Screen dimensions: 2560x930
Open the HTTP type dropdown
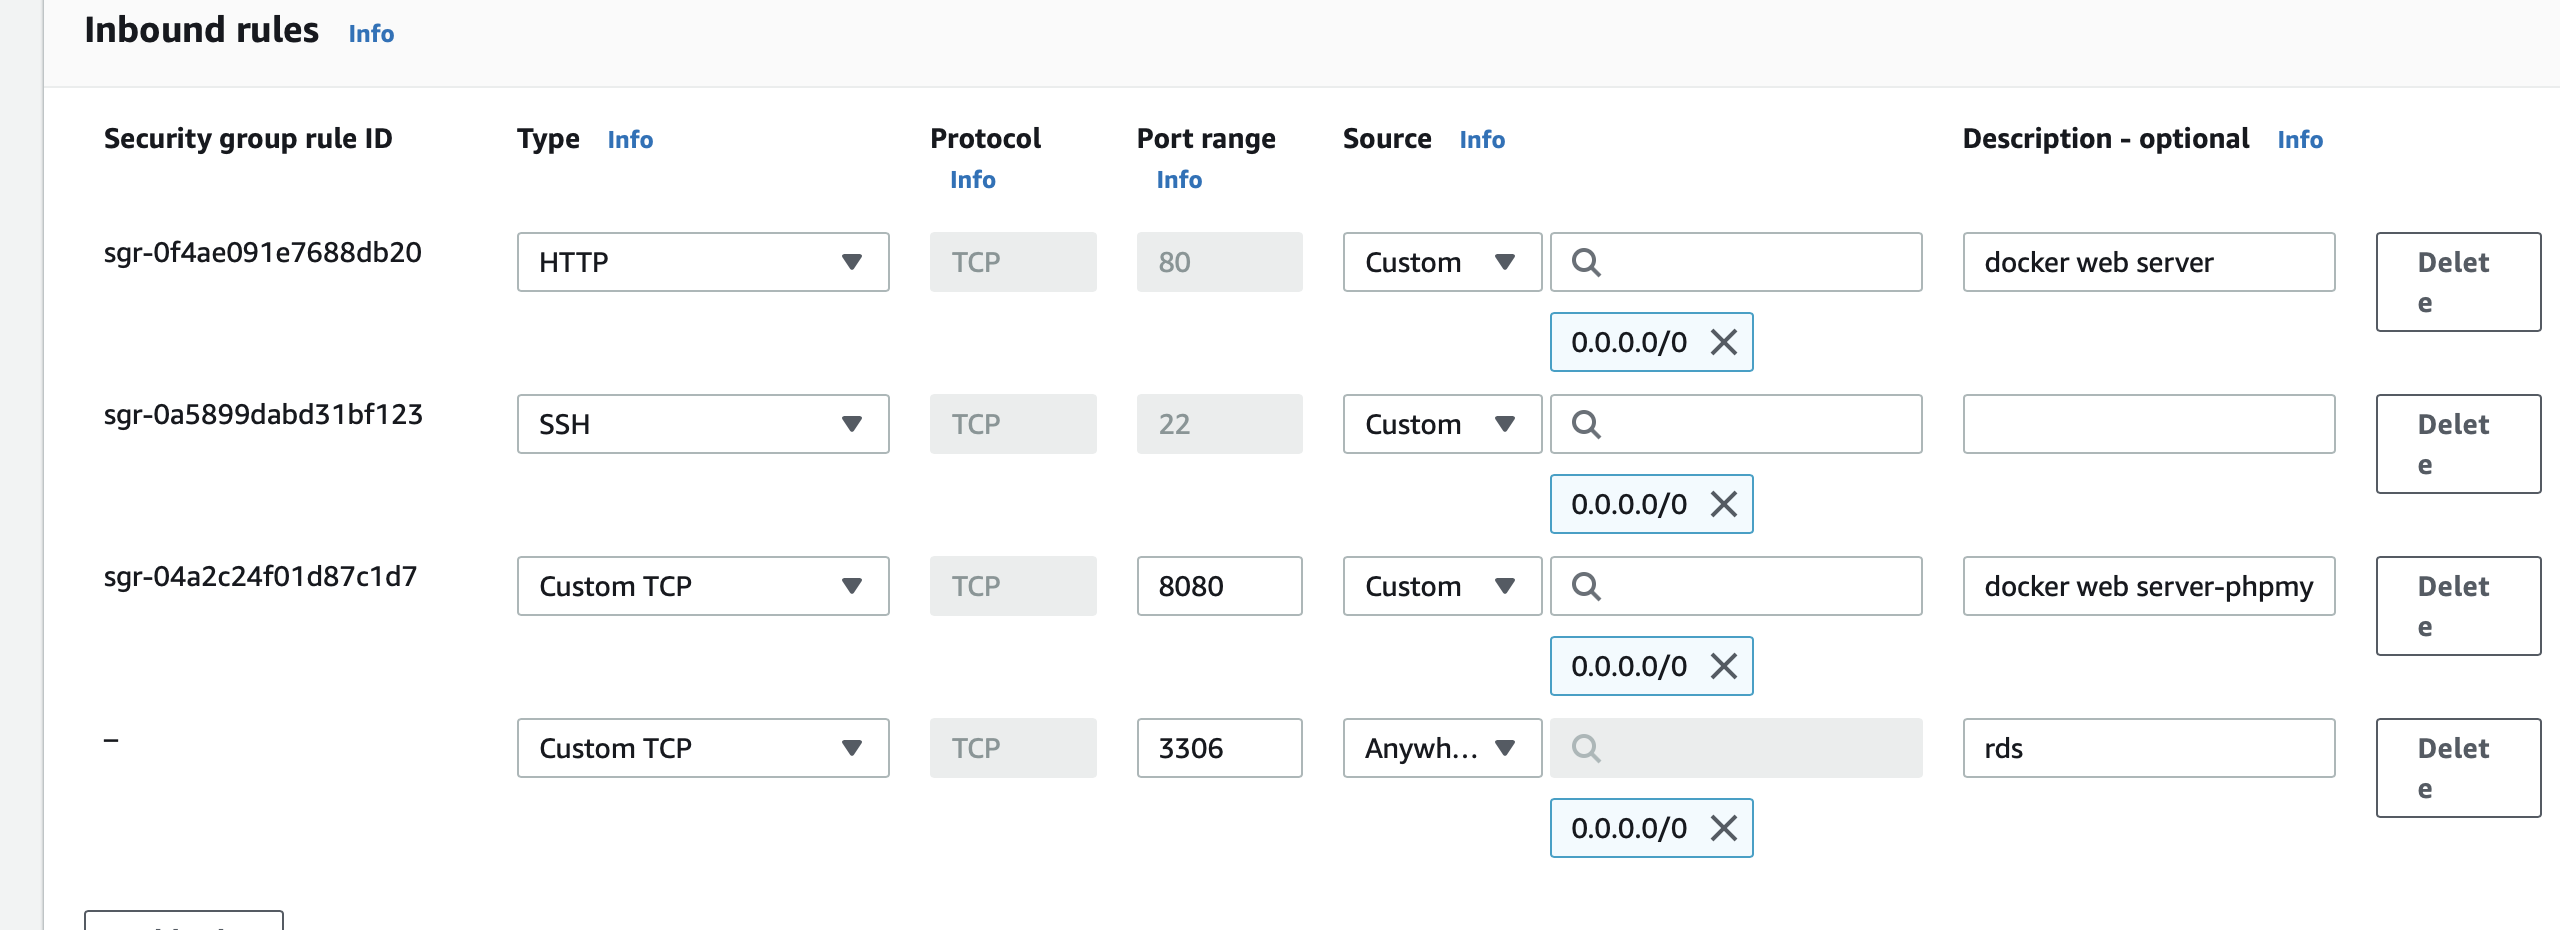pos(702,262)
